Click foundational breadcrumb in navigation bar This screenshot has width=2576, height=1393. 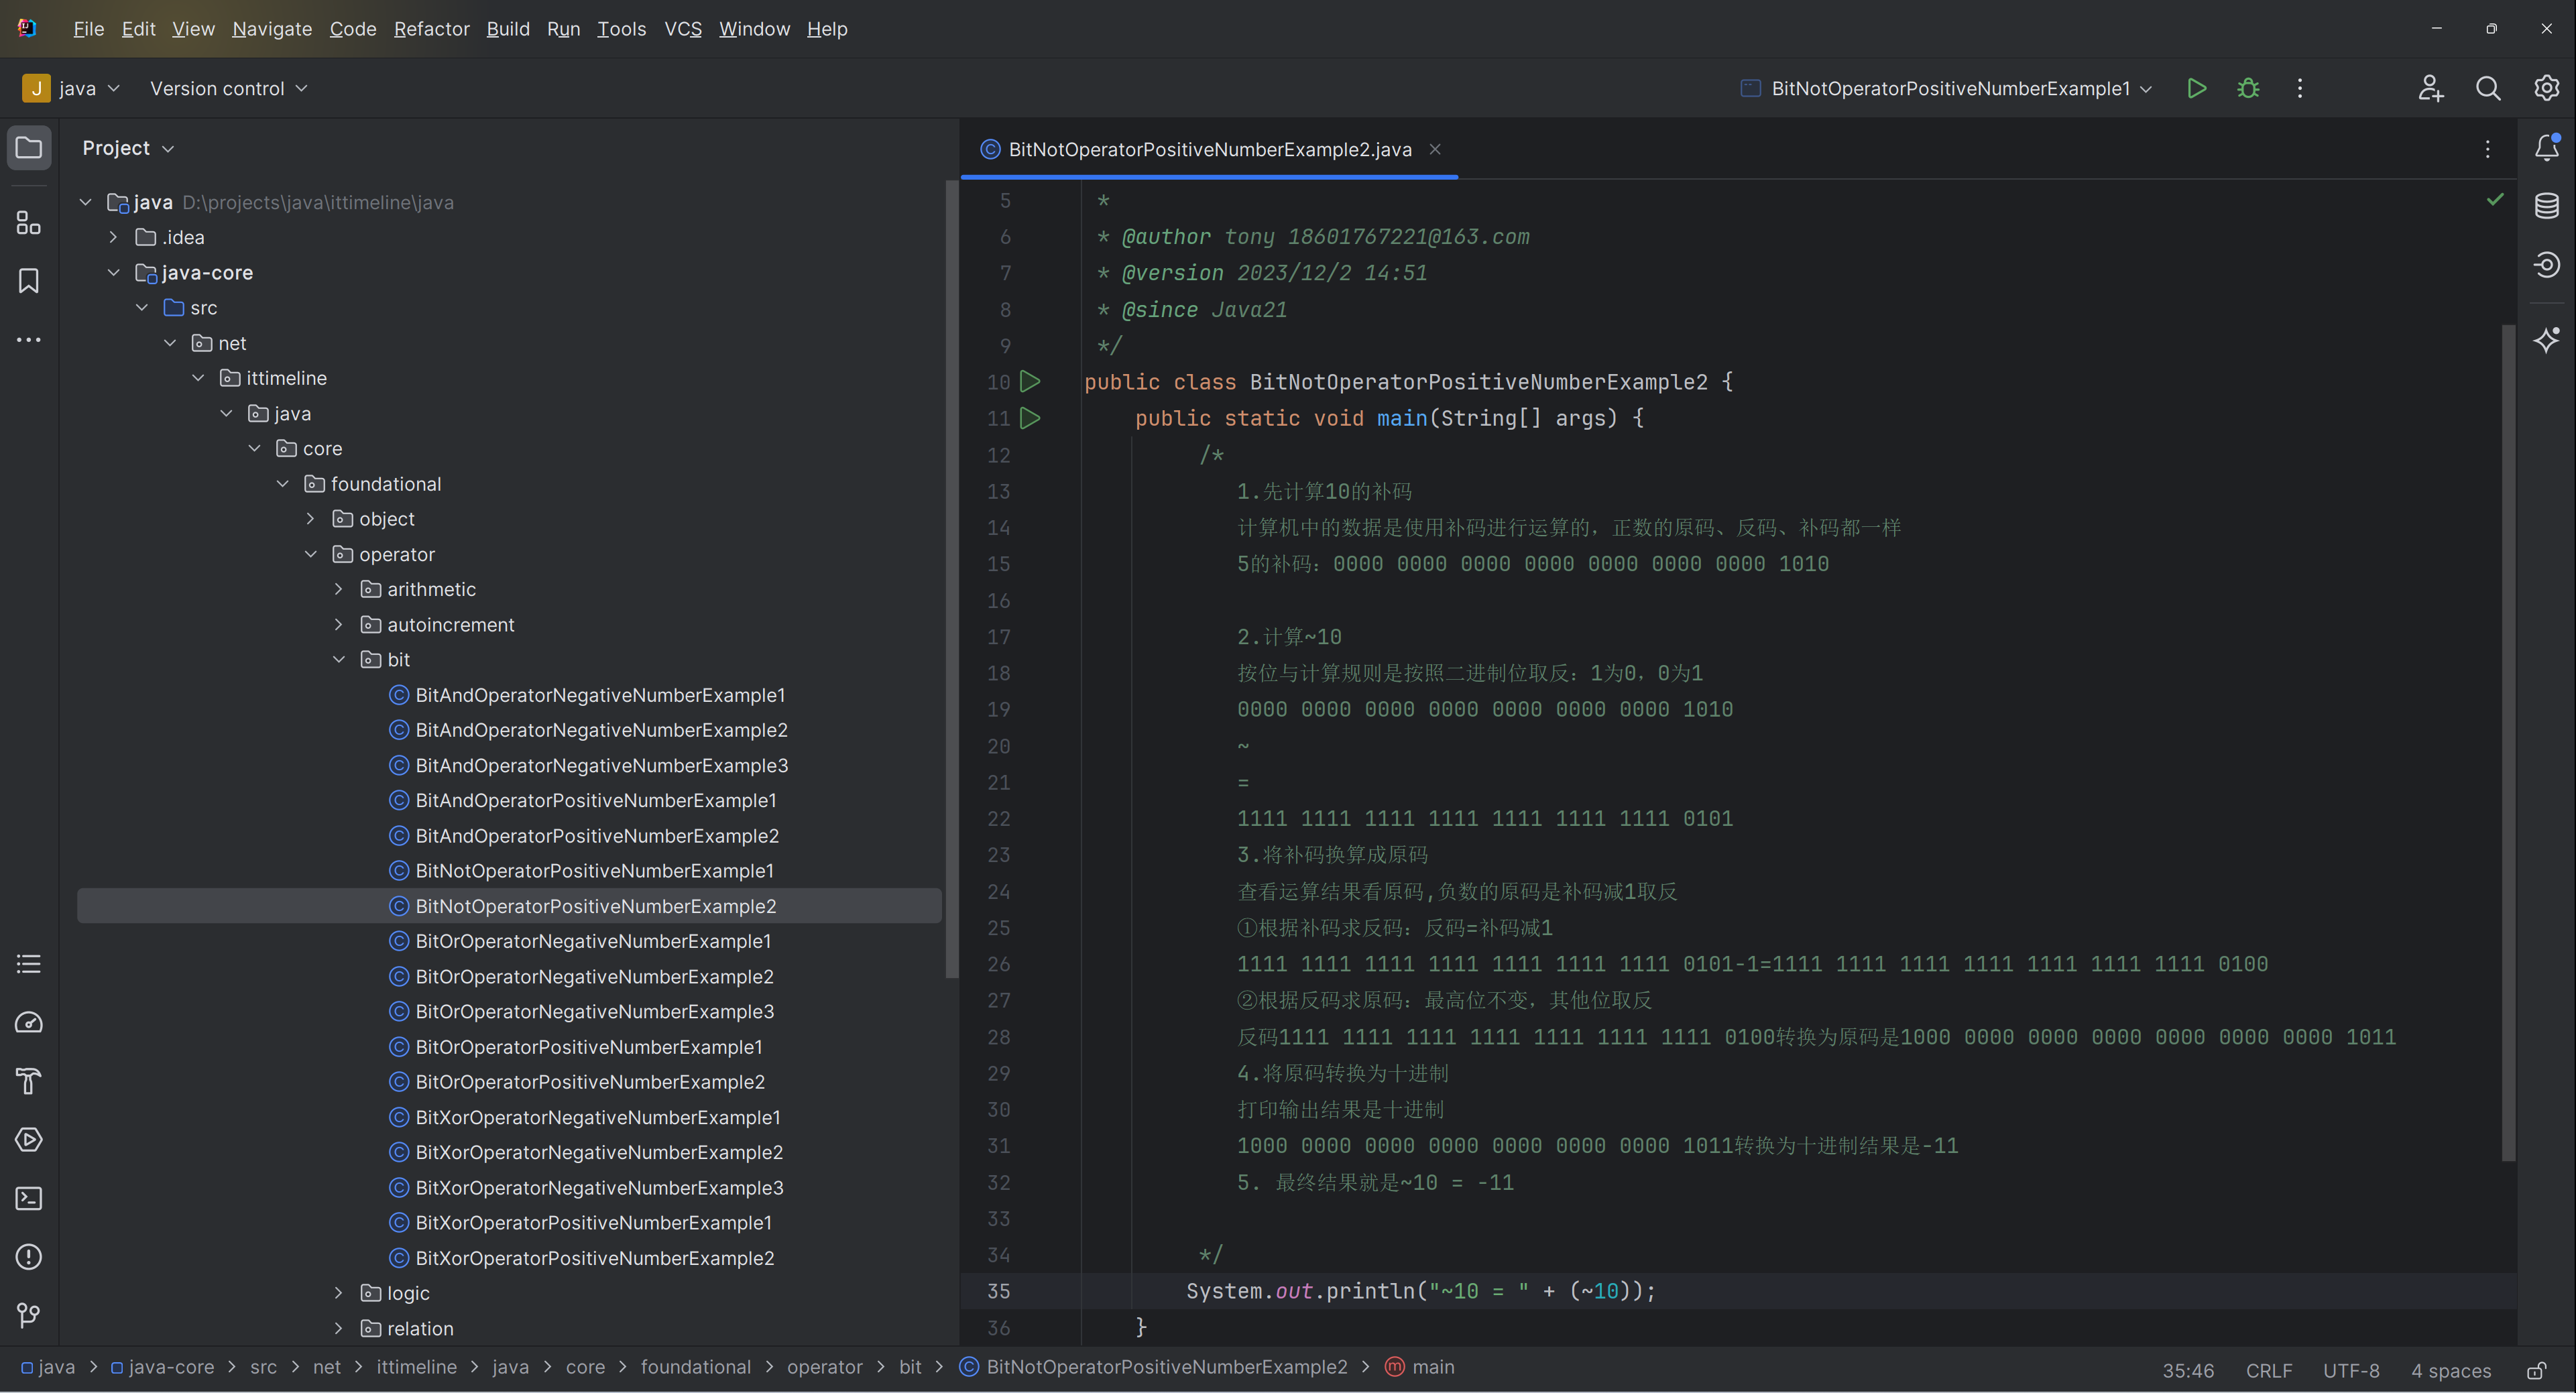(x=696, y=1367)
